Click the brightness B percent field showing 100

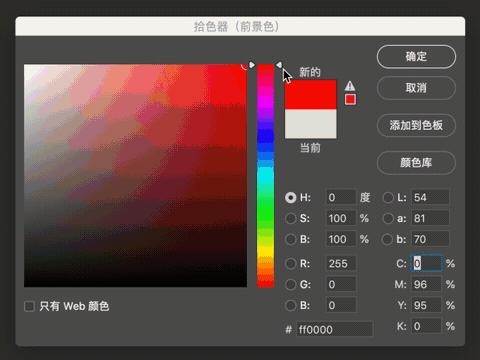click(341, 239)
